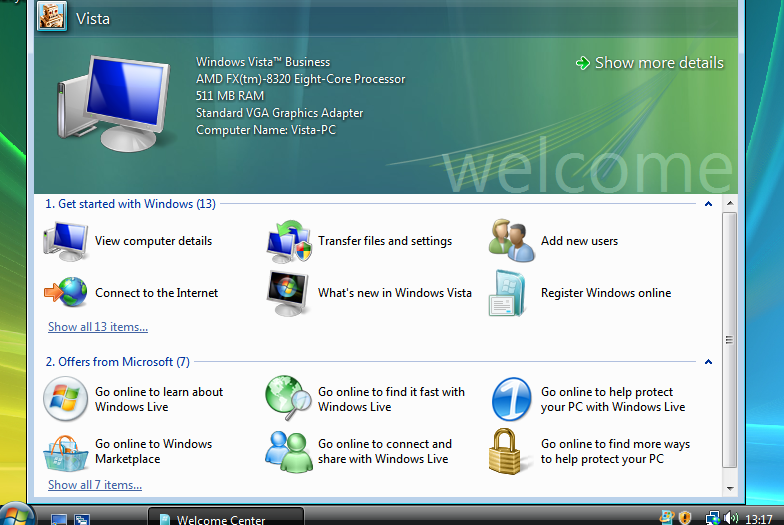Open the Windows Marketplace basket icon
This screenshot has width=784, height=525.
[66, 454]
